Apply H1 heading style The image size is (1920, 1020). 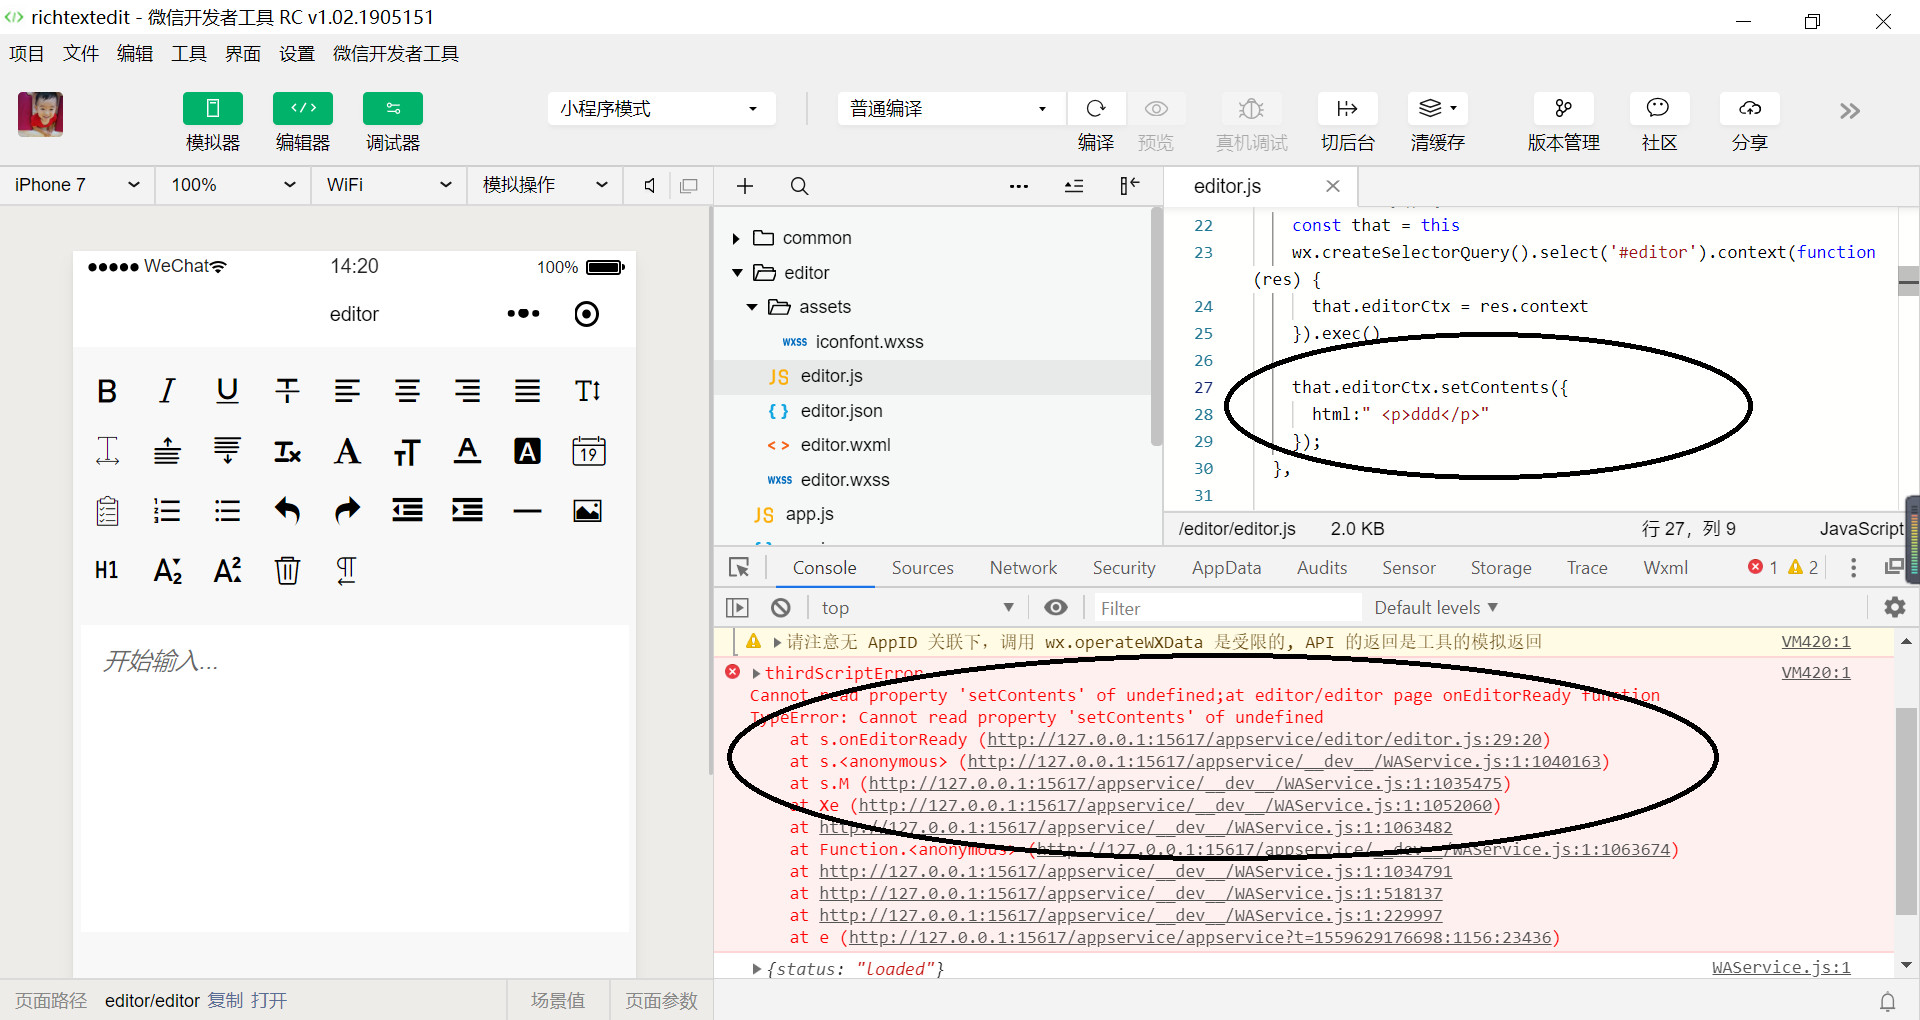(107, 570)
